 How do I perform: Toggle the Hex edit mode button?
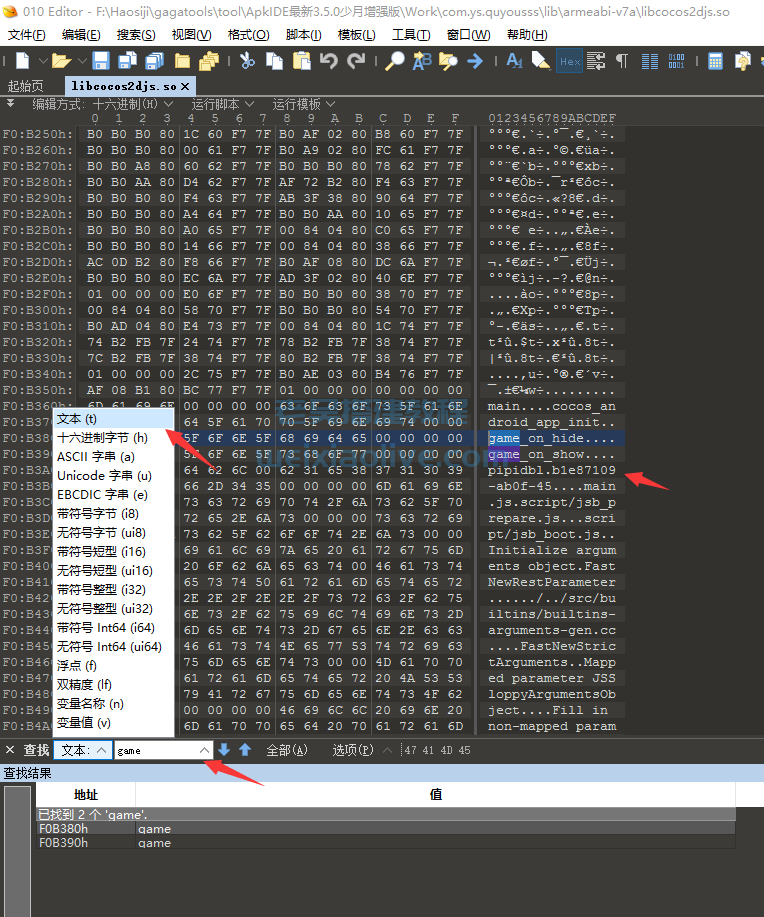pos(569,61)
